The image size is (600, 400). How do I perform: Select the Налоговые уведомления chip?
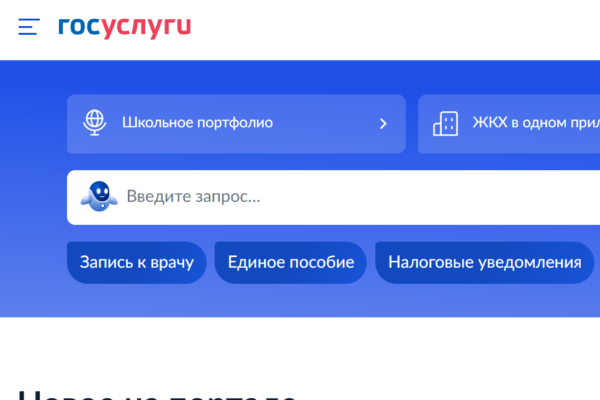click(x=485, y=263)
